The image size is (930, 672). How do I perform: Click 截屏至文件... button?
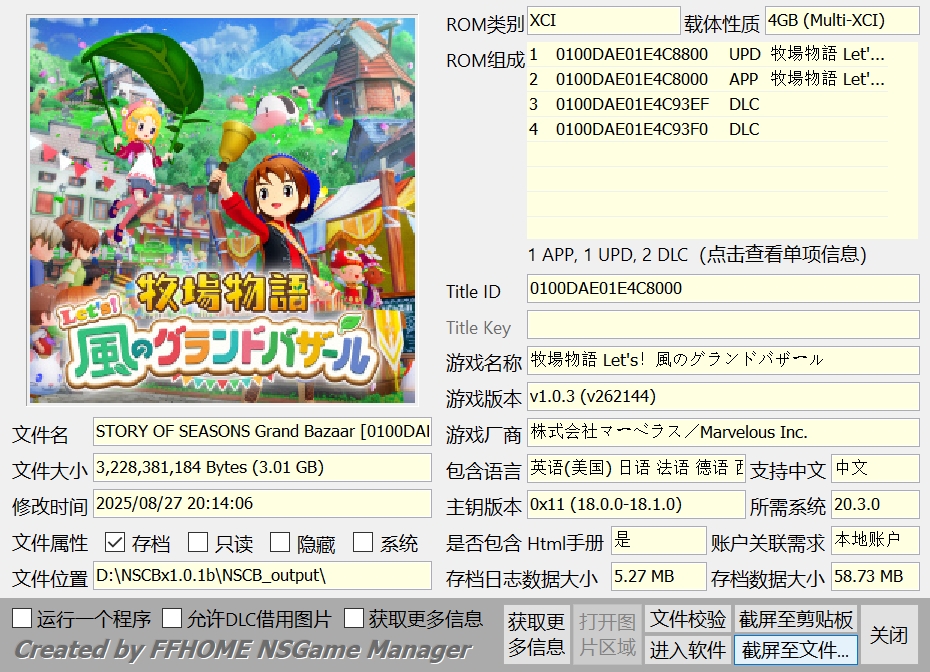pos(795,650)
